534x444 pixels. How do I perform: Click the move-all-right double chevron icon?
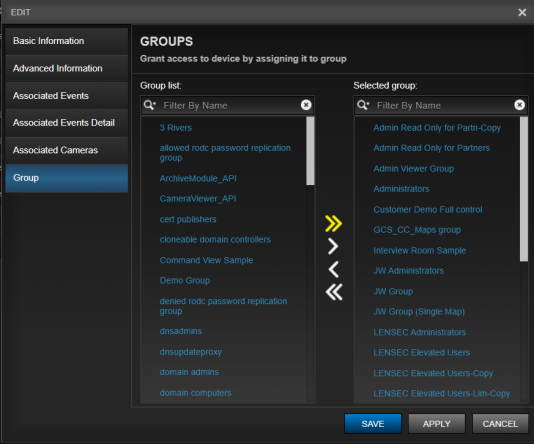(333, 224)
